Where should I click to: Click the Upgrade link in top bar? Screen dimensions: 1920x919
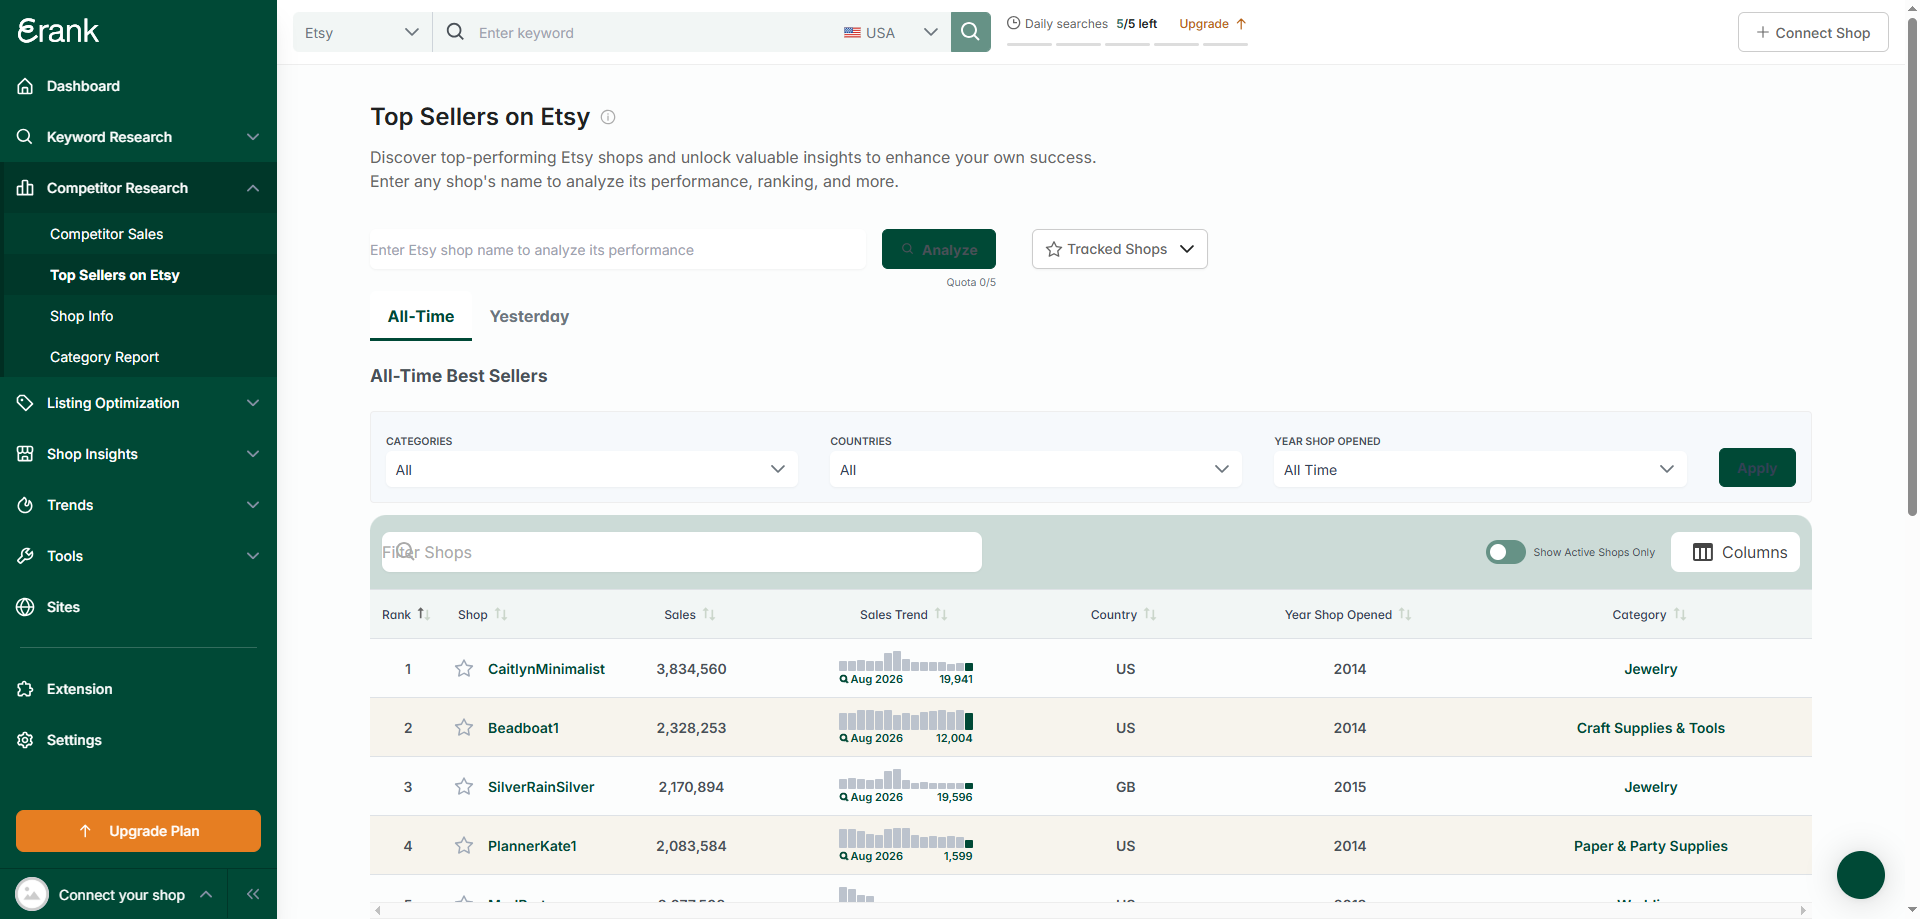tap(1212, 24)
